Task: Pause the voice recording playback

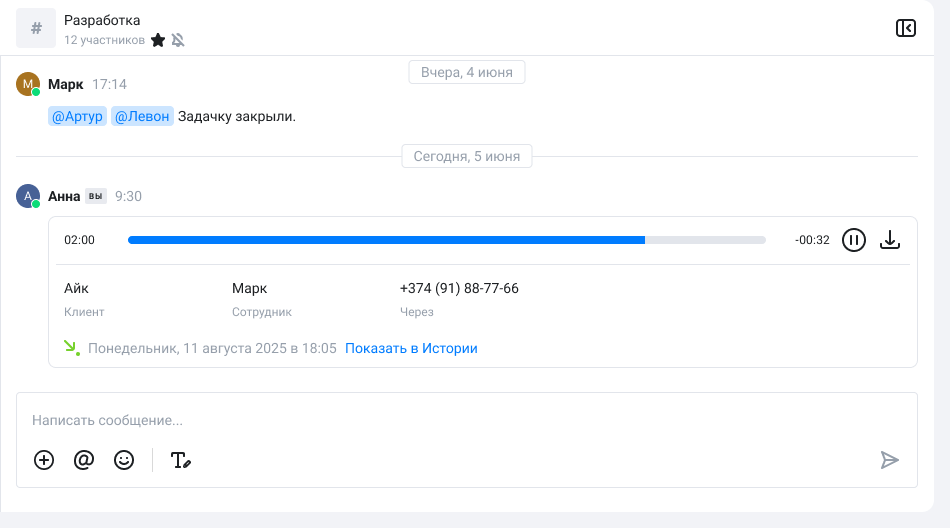Action: [853, 240]
